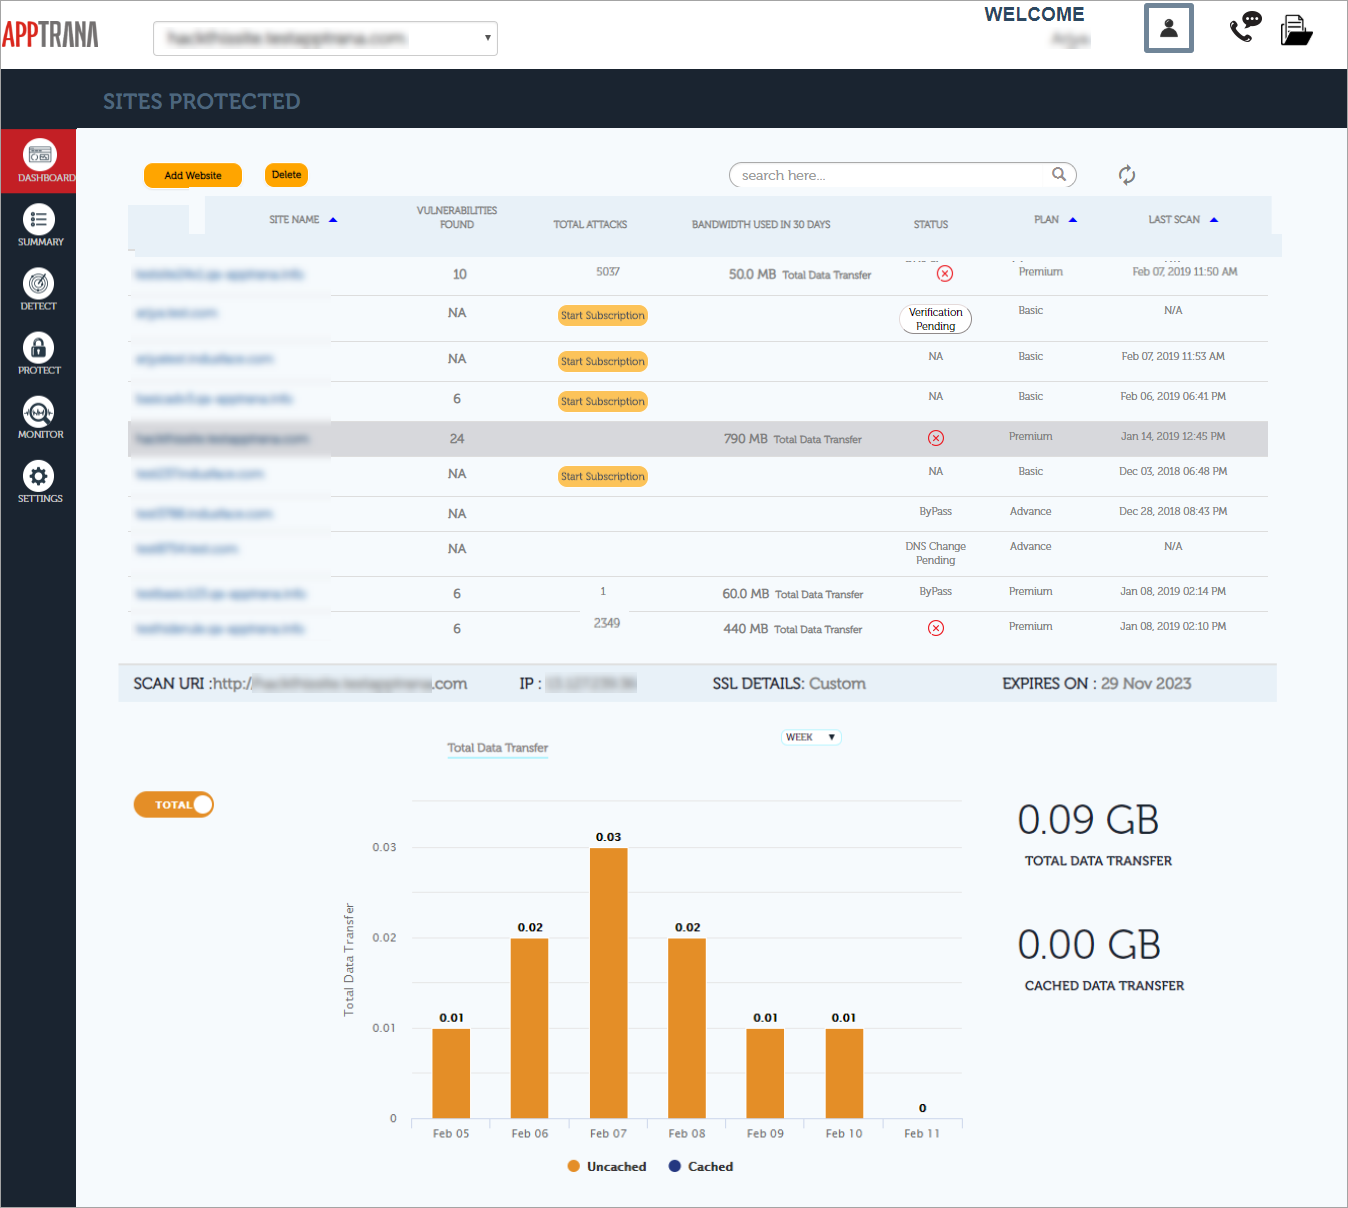Click the 2349 total attacks value
The height and width of the screenshot is (1208, 1348).
point(607,623)
